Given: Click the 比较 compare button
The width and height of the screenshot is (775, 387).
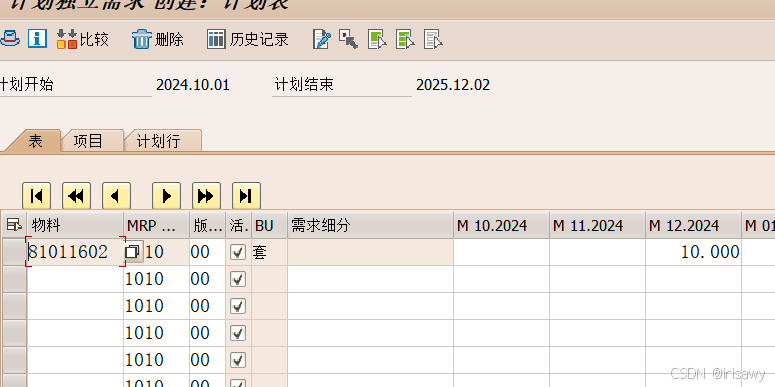Looking at the screenshot, I should (83, 39).
